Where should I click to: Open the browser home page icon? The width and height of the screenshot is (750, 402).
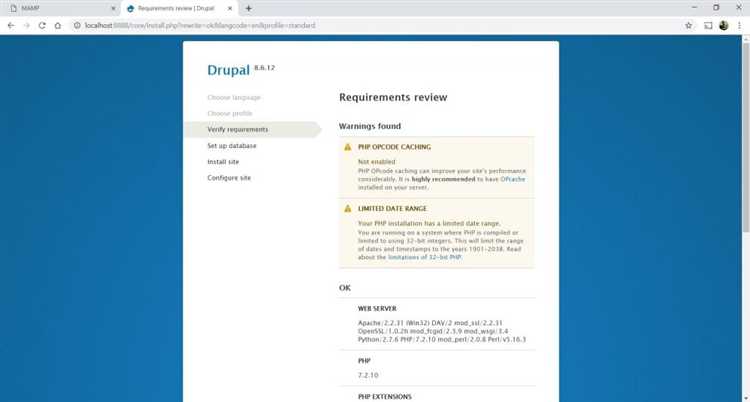coord(58,25)
